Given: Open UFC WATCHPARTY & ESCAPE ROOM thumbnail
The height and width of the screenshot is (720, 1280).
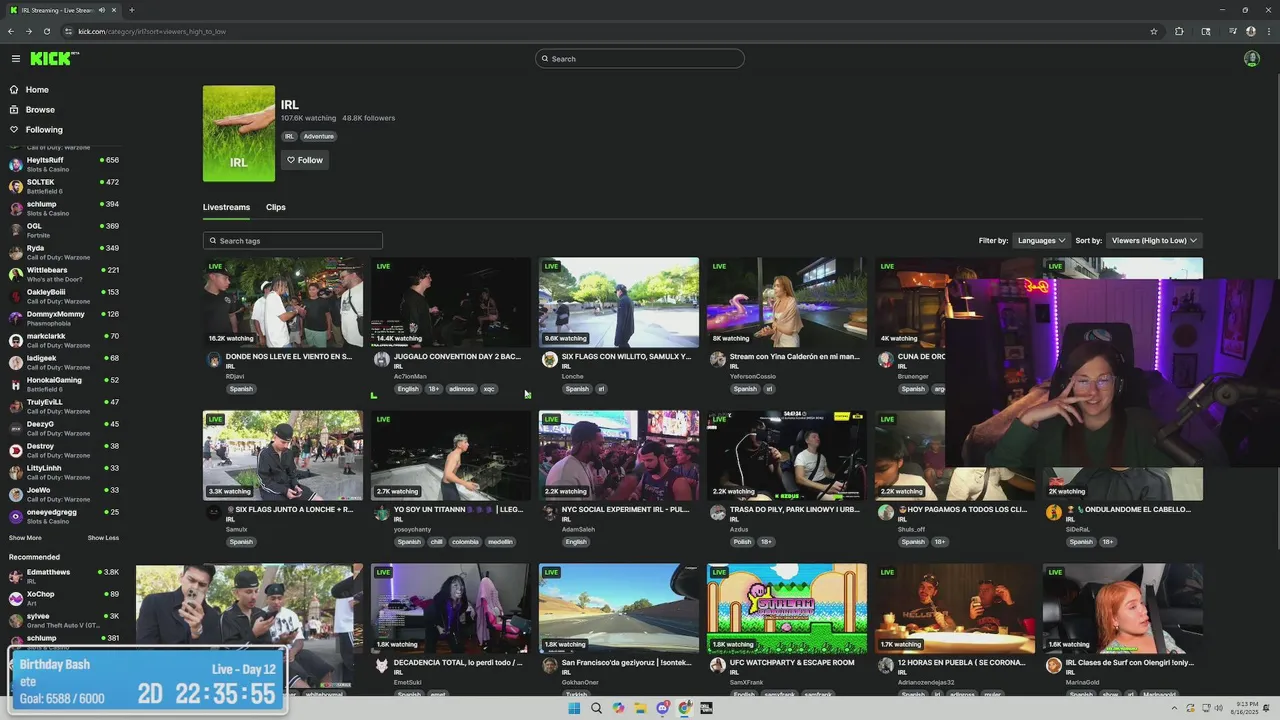Looking at the screenshot, I should 787,608.
